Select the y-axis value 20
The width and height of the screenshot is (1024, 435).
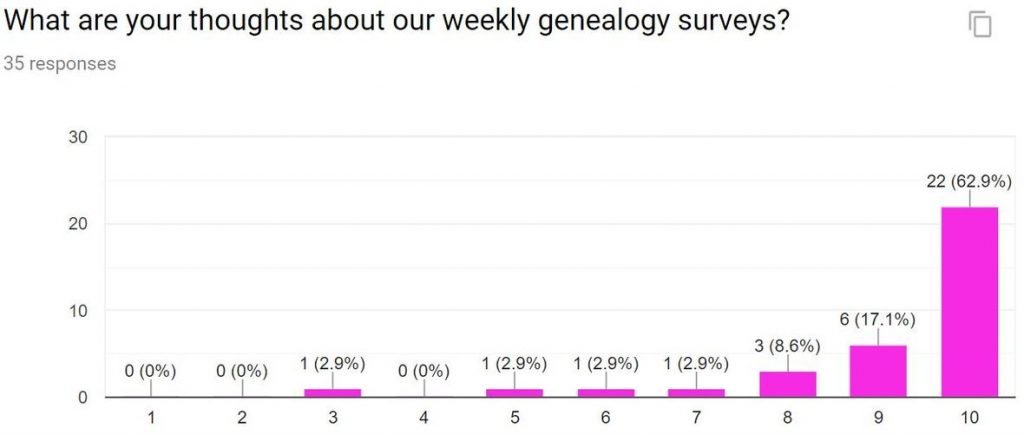(x=77, y=224)
